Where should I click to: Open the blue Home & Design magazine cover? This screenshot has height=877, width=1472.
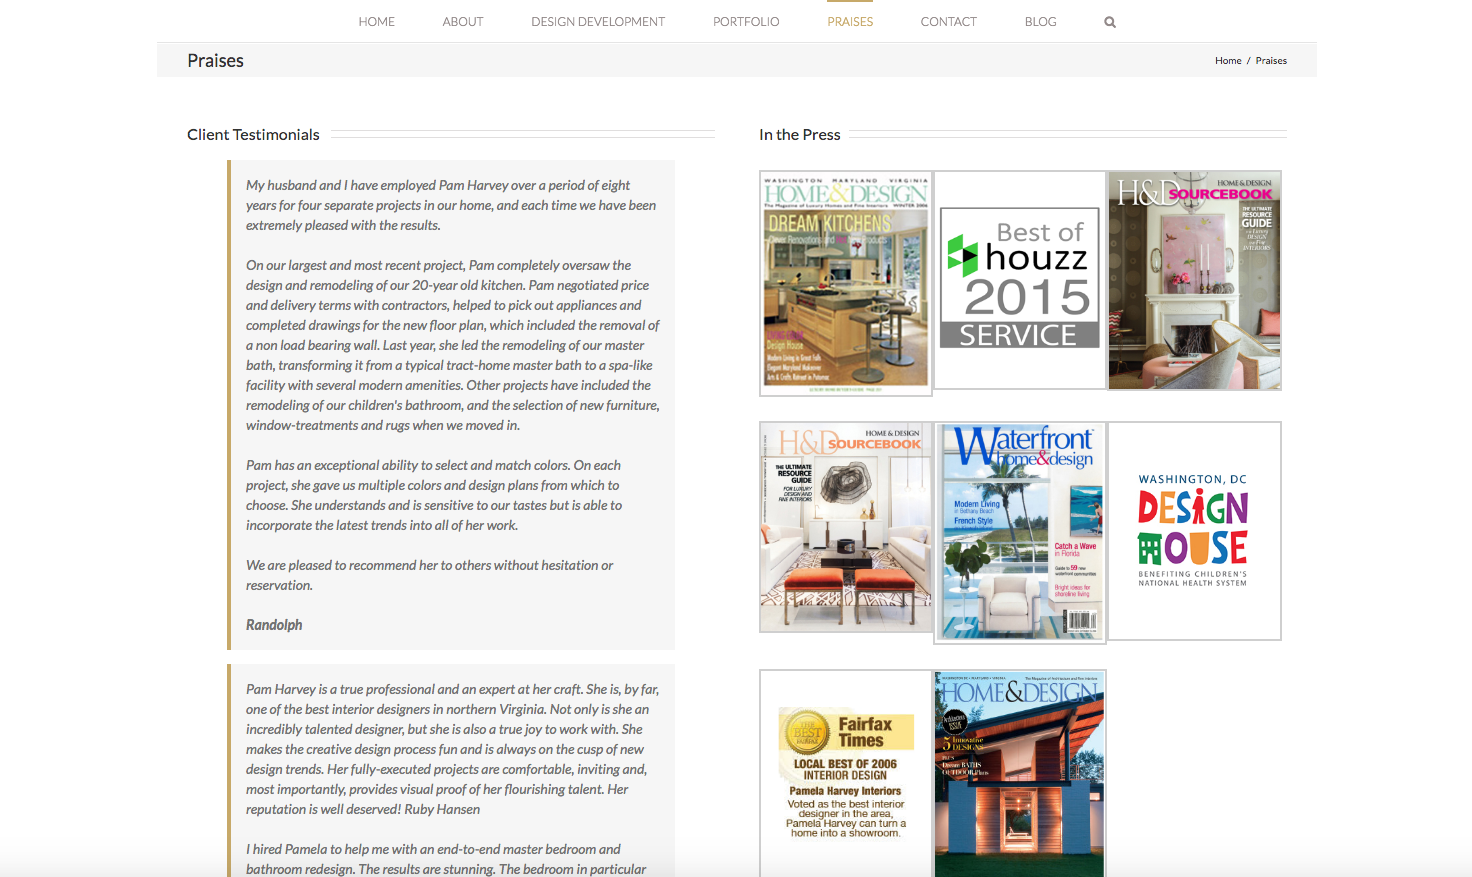point(1020,774)
